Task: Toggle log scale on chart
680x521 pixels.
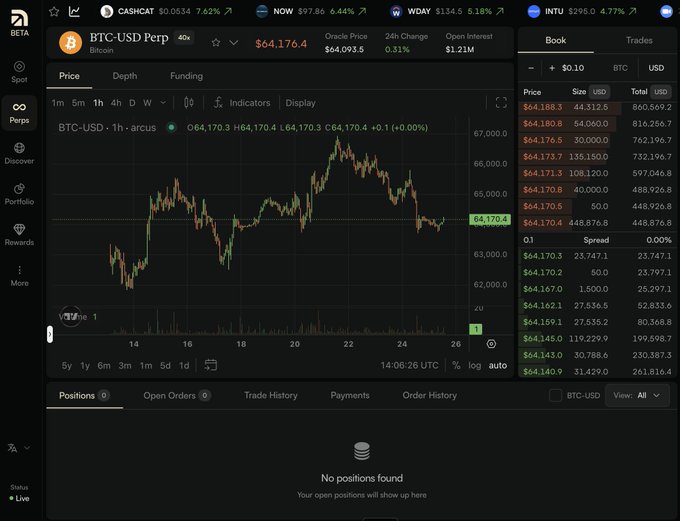Action: tap(474, 365)
